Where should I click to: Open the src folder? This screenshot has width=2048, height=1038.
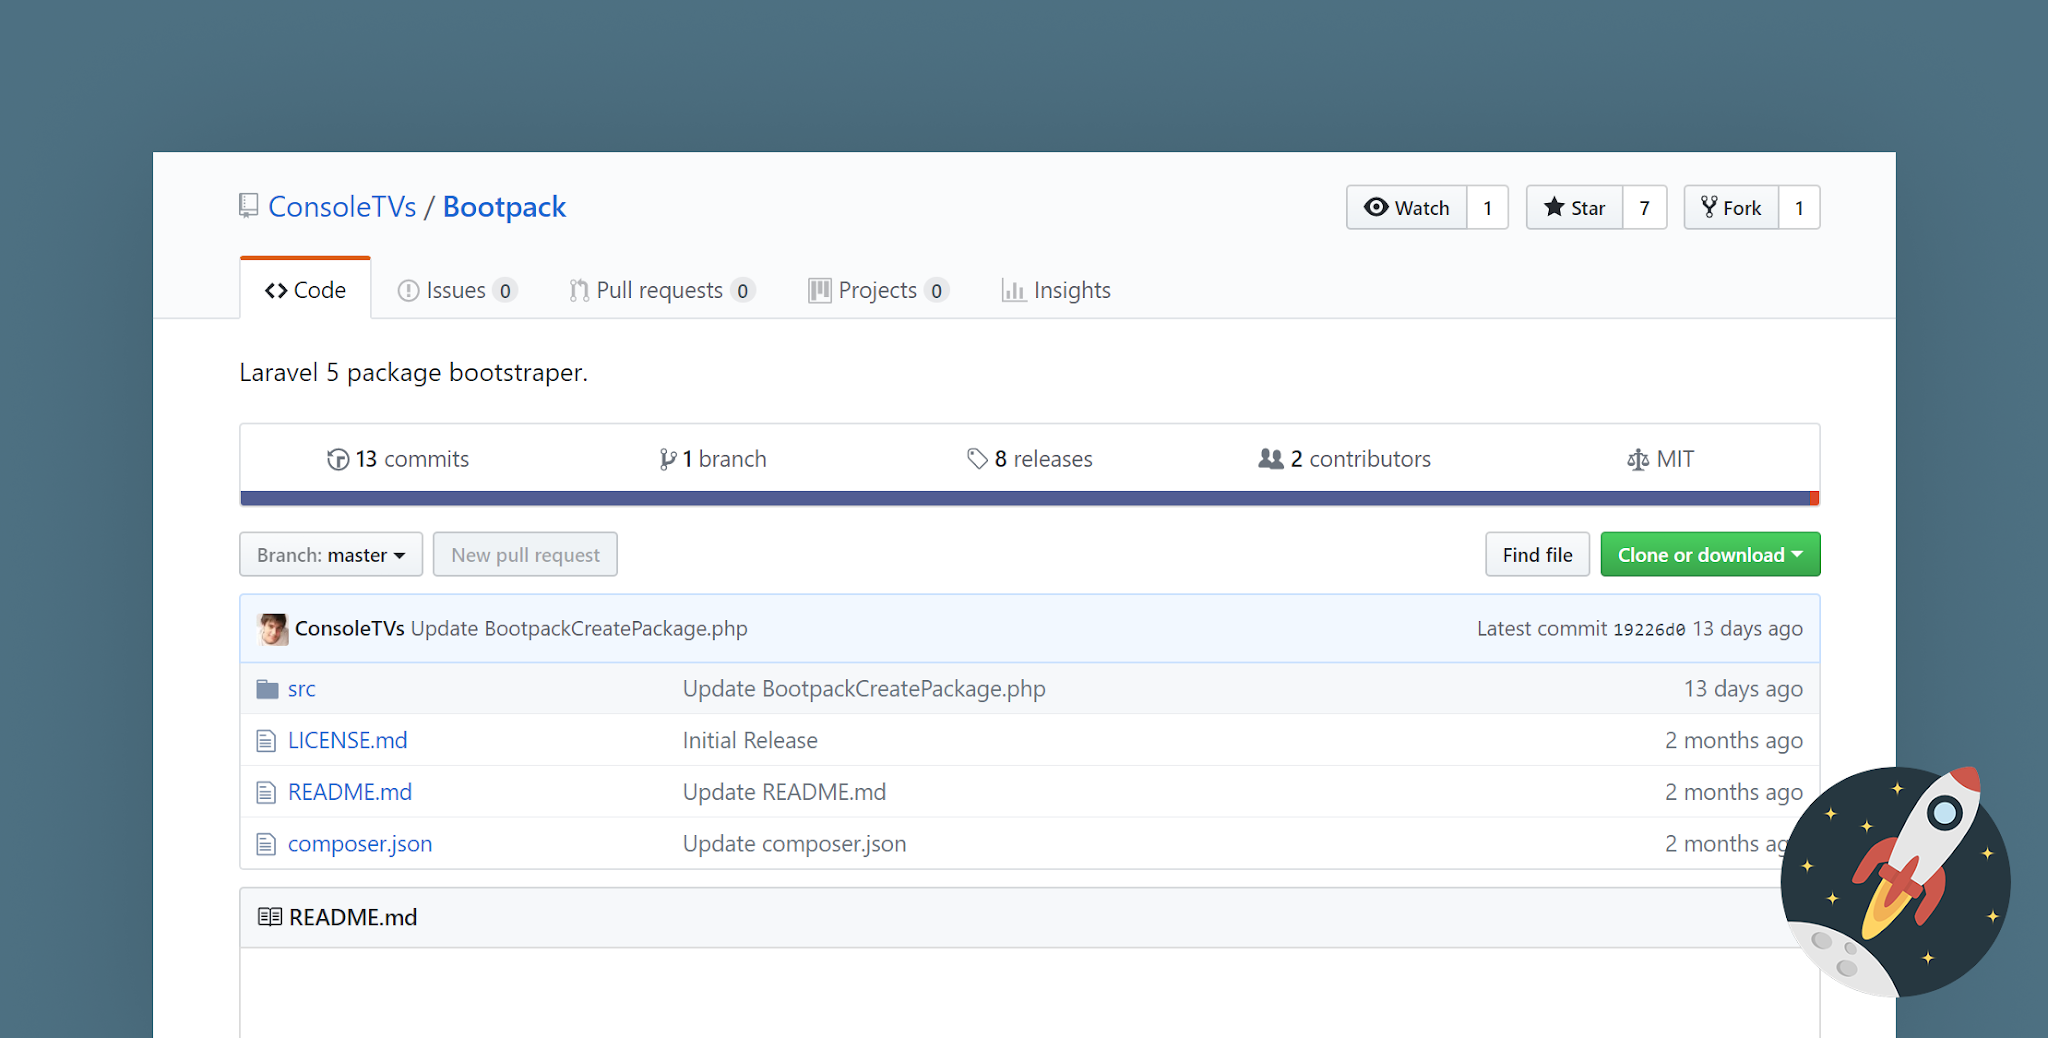[x=302, y=689]
